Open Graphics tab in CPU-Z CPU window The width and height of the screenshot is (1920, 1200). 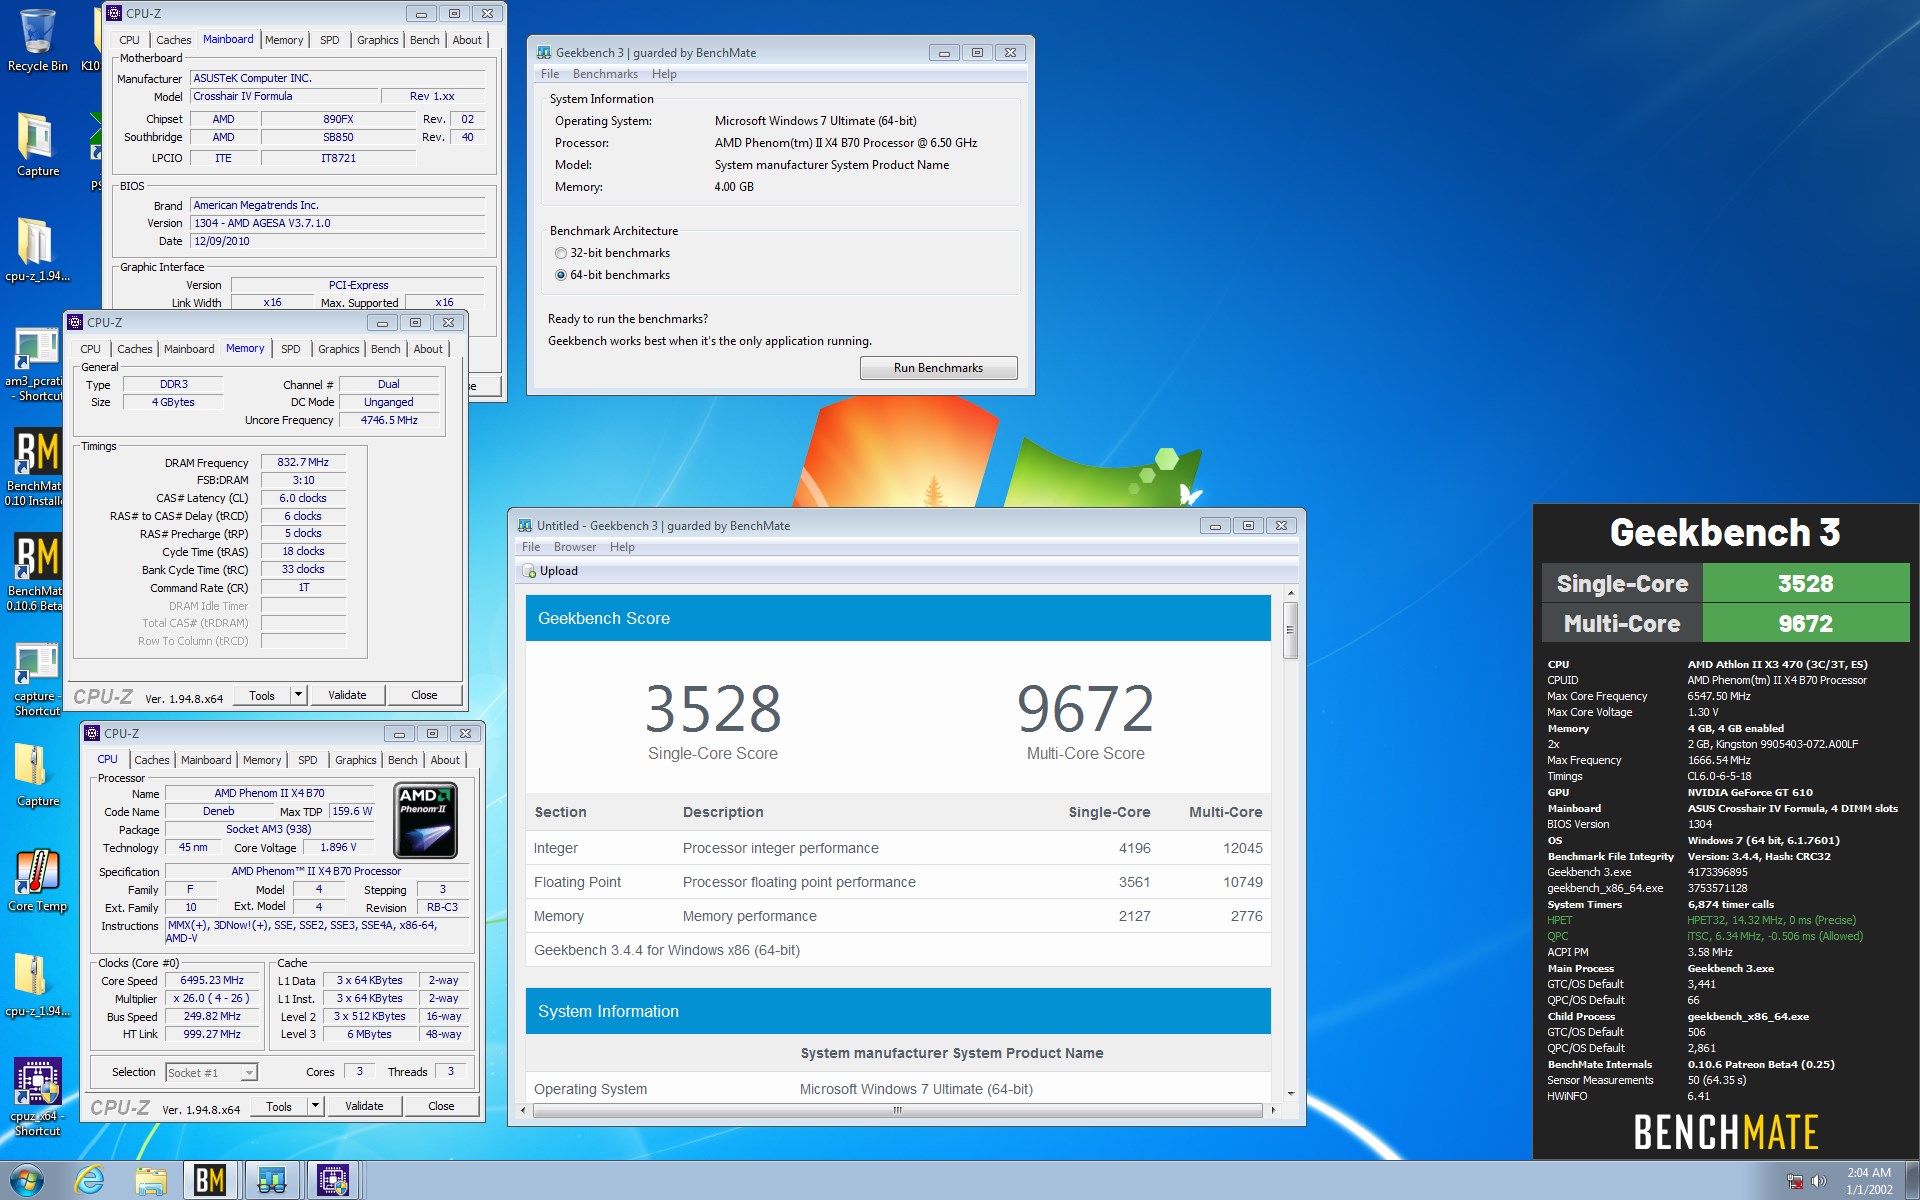pyautogui.click(x=356, y=760)
